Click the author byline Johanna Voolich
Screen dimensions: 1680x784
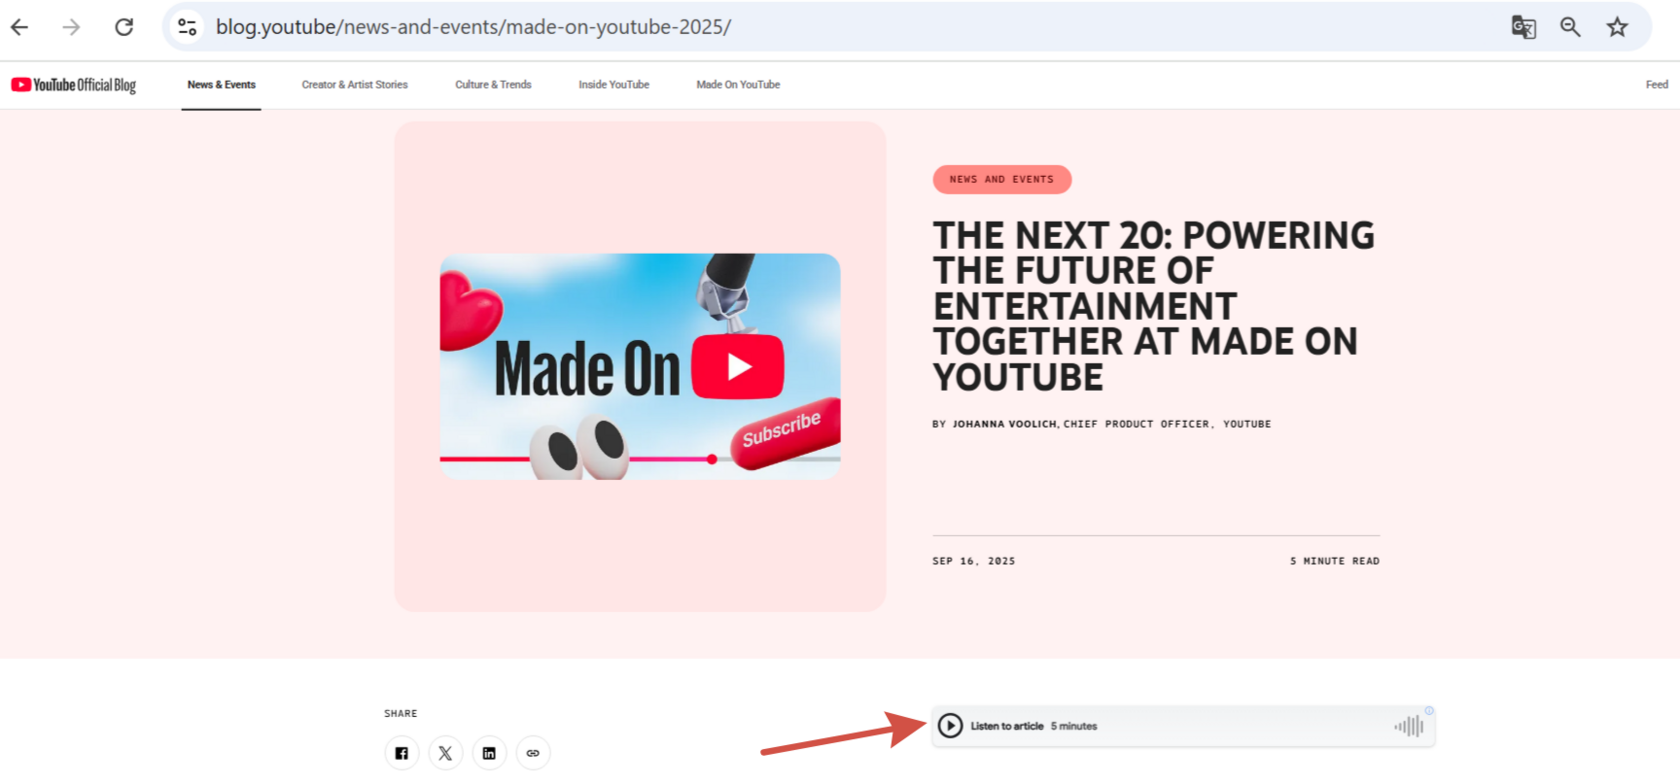[1101, 424]
